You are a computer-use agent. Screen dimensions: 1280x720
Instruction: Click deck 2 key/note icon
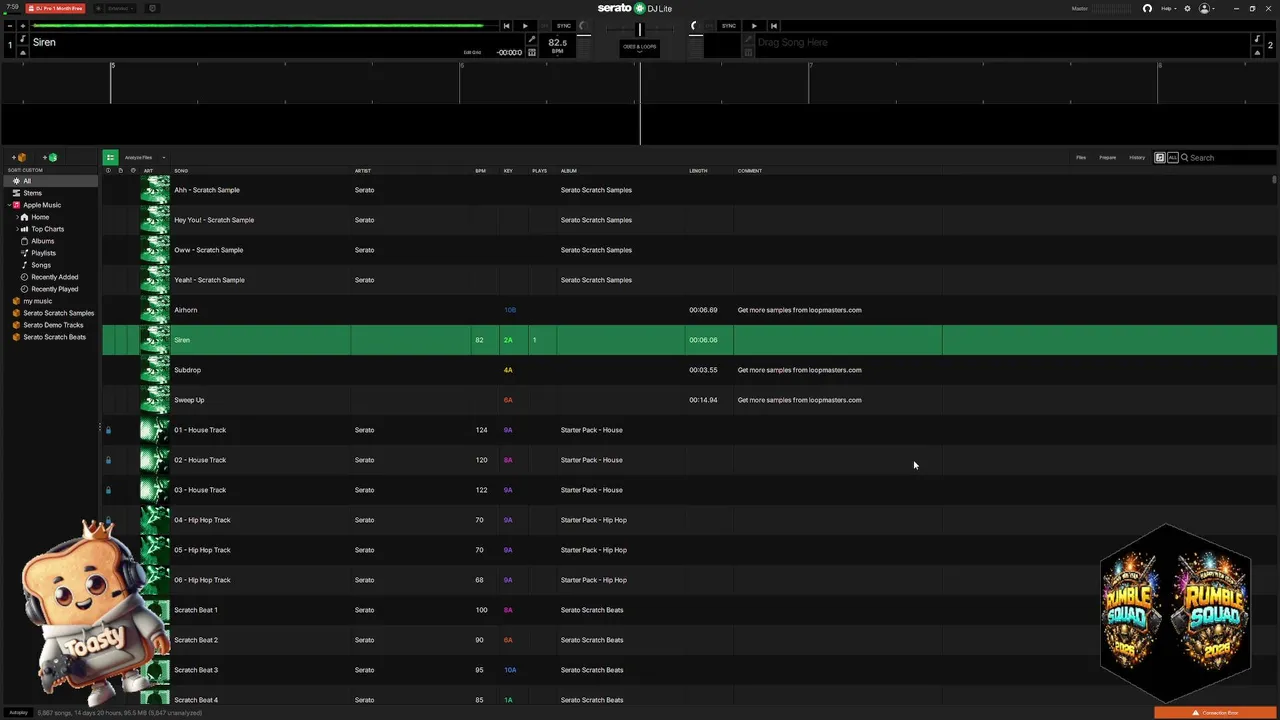[1257, 40]
